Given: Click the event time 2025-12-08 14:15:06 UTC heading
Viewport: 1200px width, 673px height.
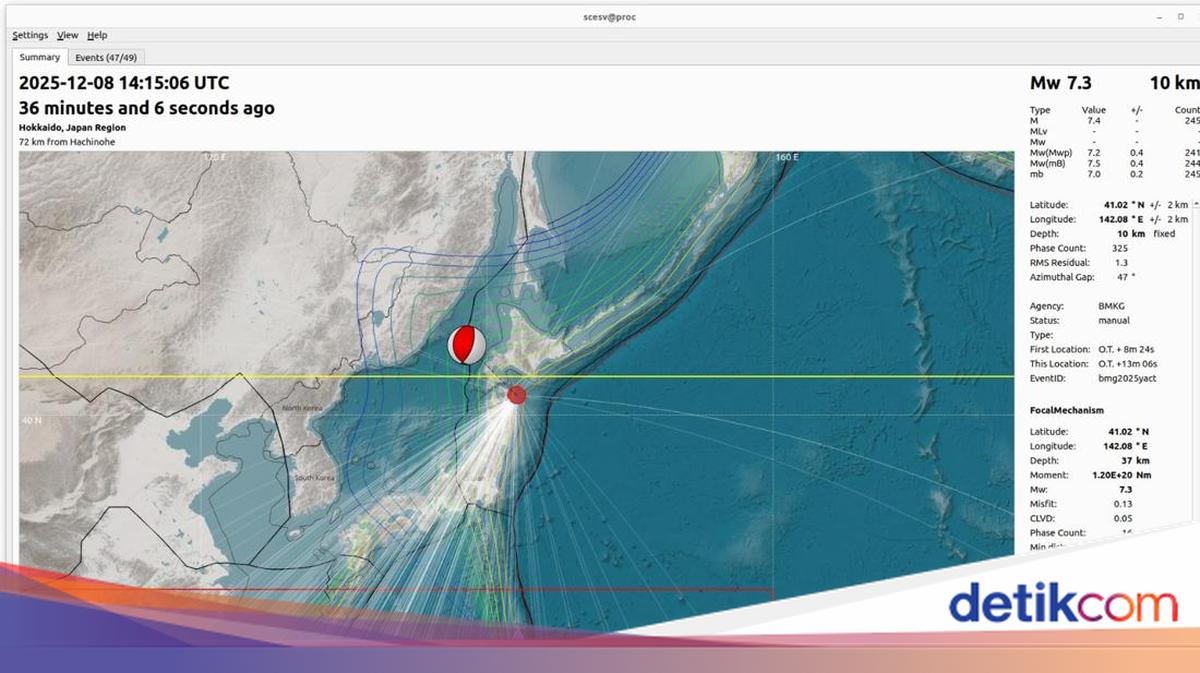Looking at the screenshot, I should click(x=123, y=83).
